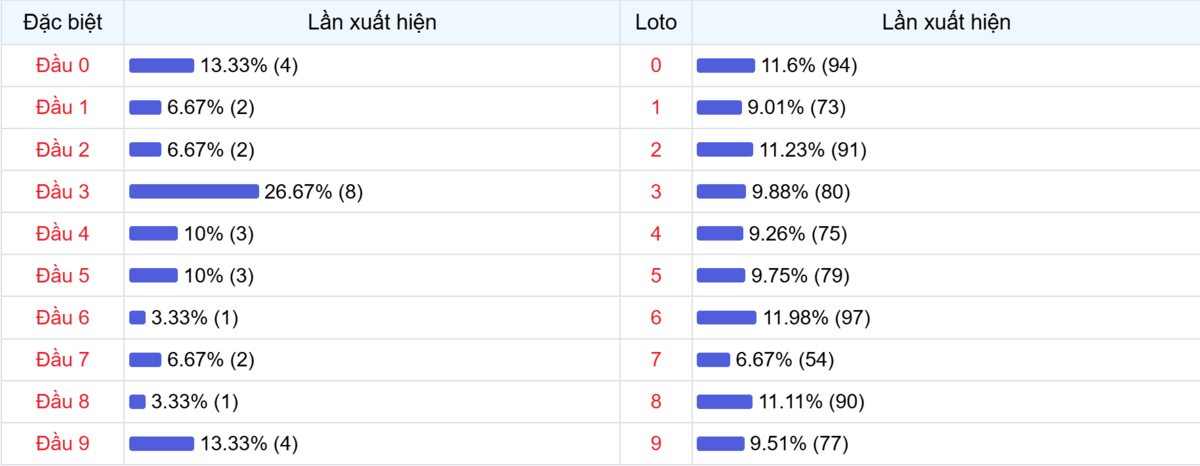Screen dimensions: 1200x466
Task: Click the 11.11% (90) value text
Action: coord(811,402)
